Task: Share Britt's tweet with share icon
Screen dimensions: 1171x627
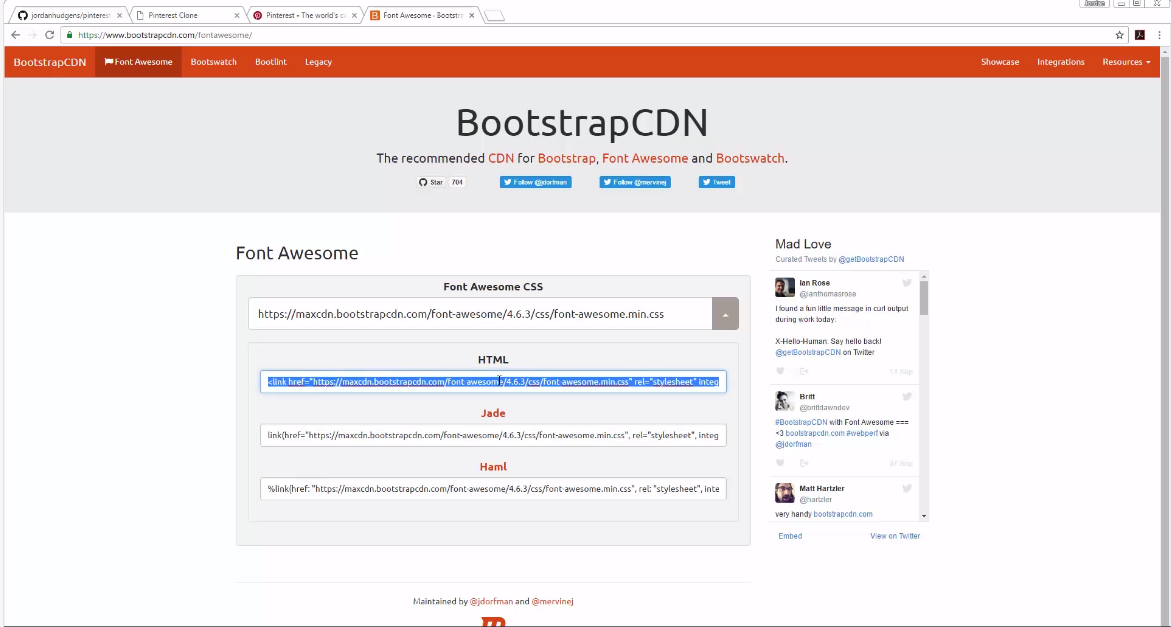Action: click(804, 463)
